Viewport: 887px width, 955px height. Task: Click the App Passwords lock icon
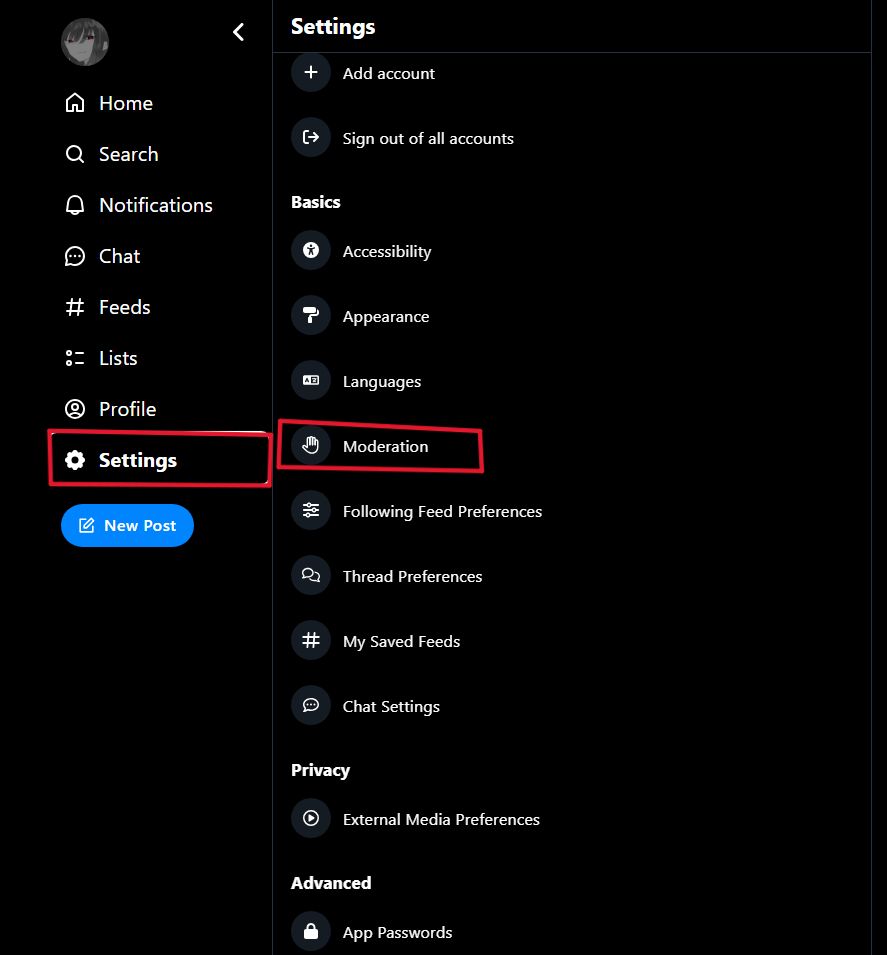pyautogui.click(x=311, y=932)
